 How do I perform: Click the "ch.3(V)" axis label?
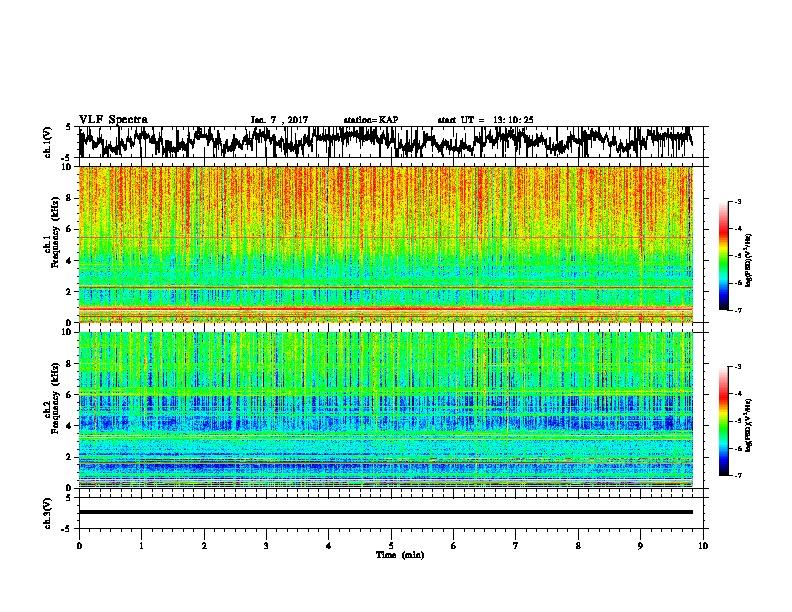coord(47,513)
